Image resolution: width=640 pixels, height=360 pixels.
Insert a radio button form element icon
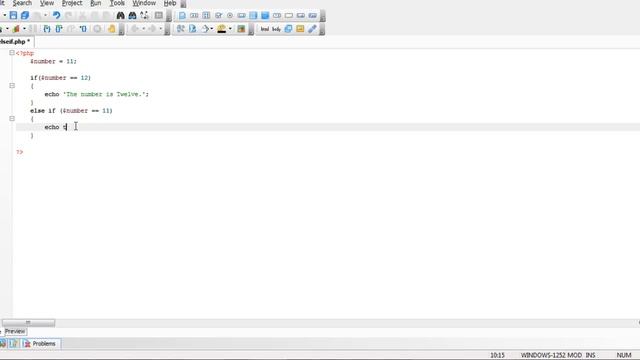pos(230,16)
